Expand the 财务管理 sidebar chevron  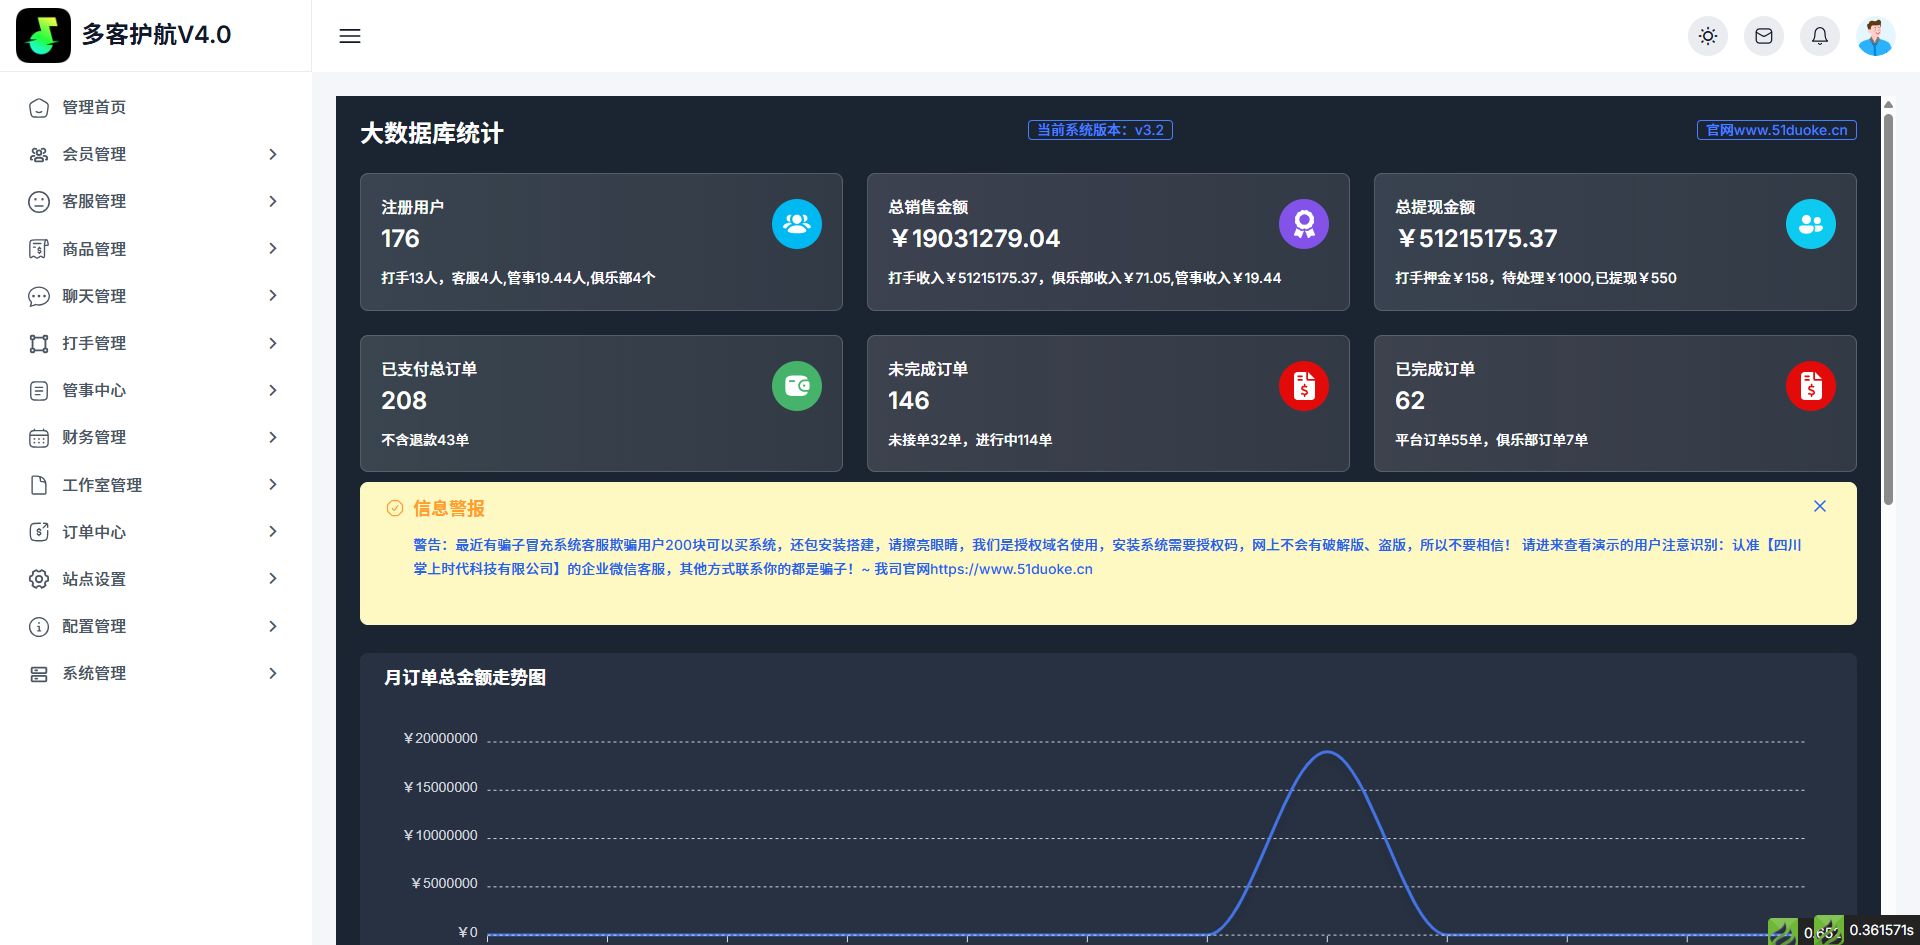coord(273,437)
